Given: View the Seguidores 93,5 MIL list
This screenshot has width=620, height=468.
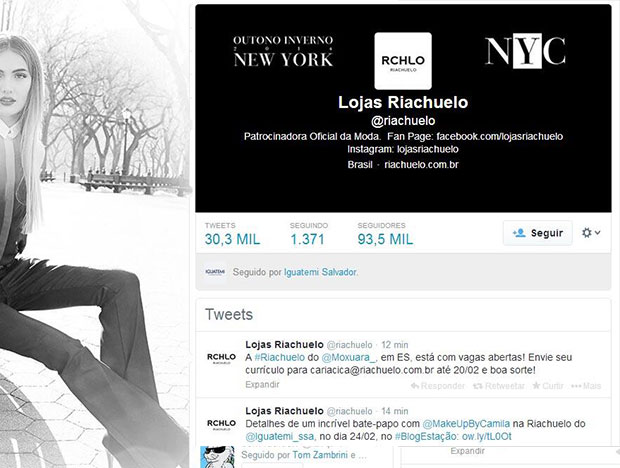Looking at the screenshot, I should [385, 234].
